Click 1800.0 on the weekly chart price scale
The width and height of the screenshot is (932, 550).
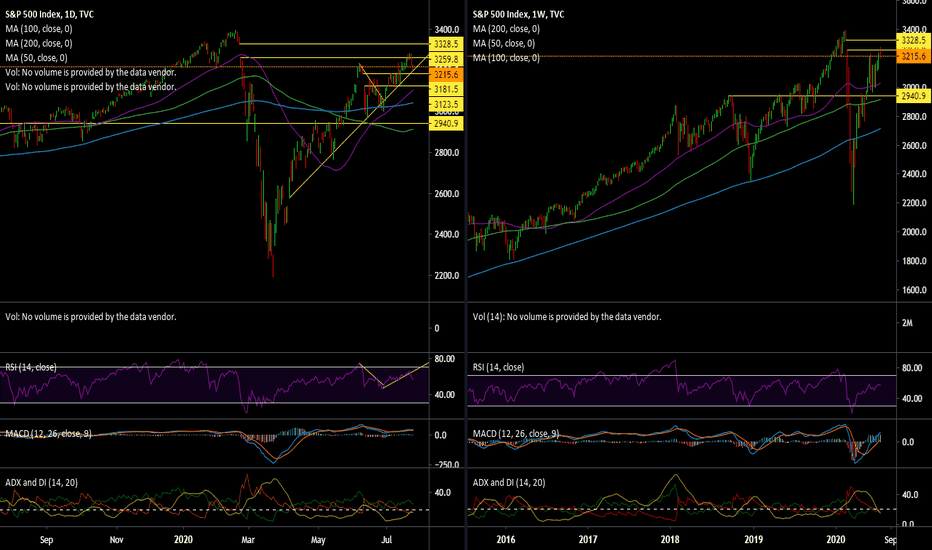914,261
